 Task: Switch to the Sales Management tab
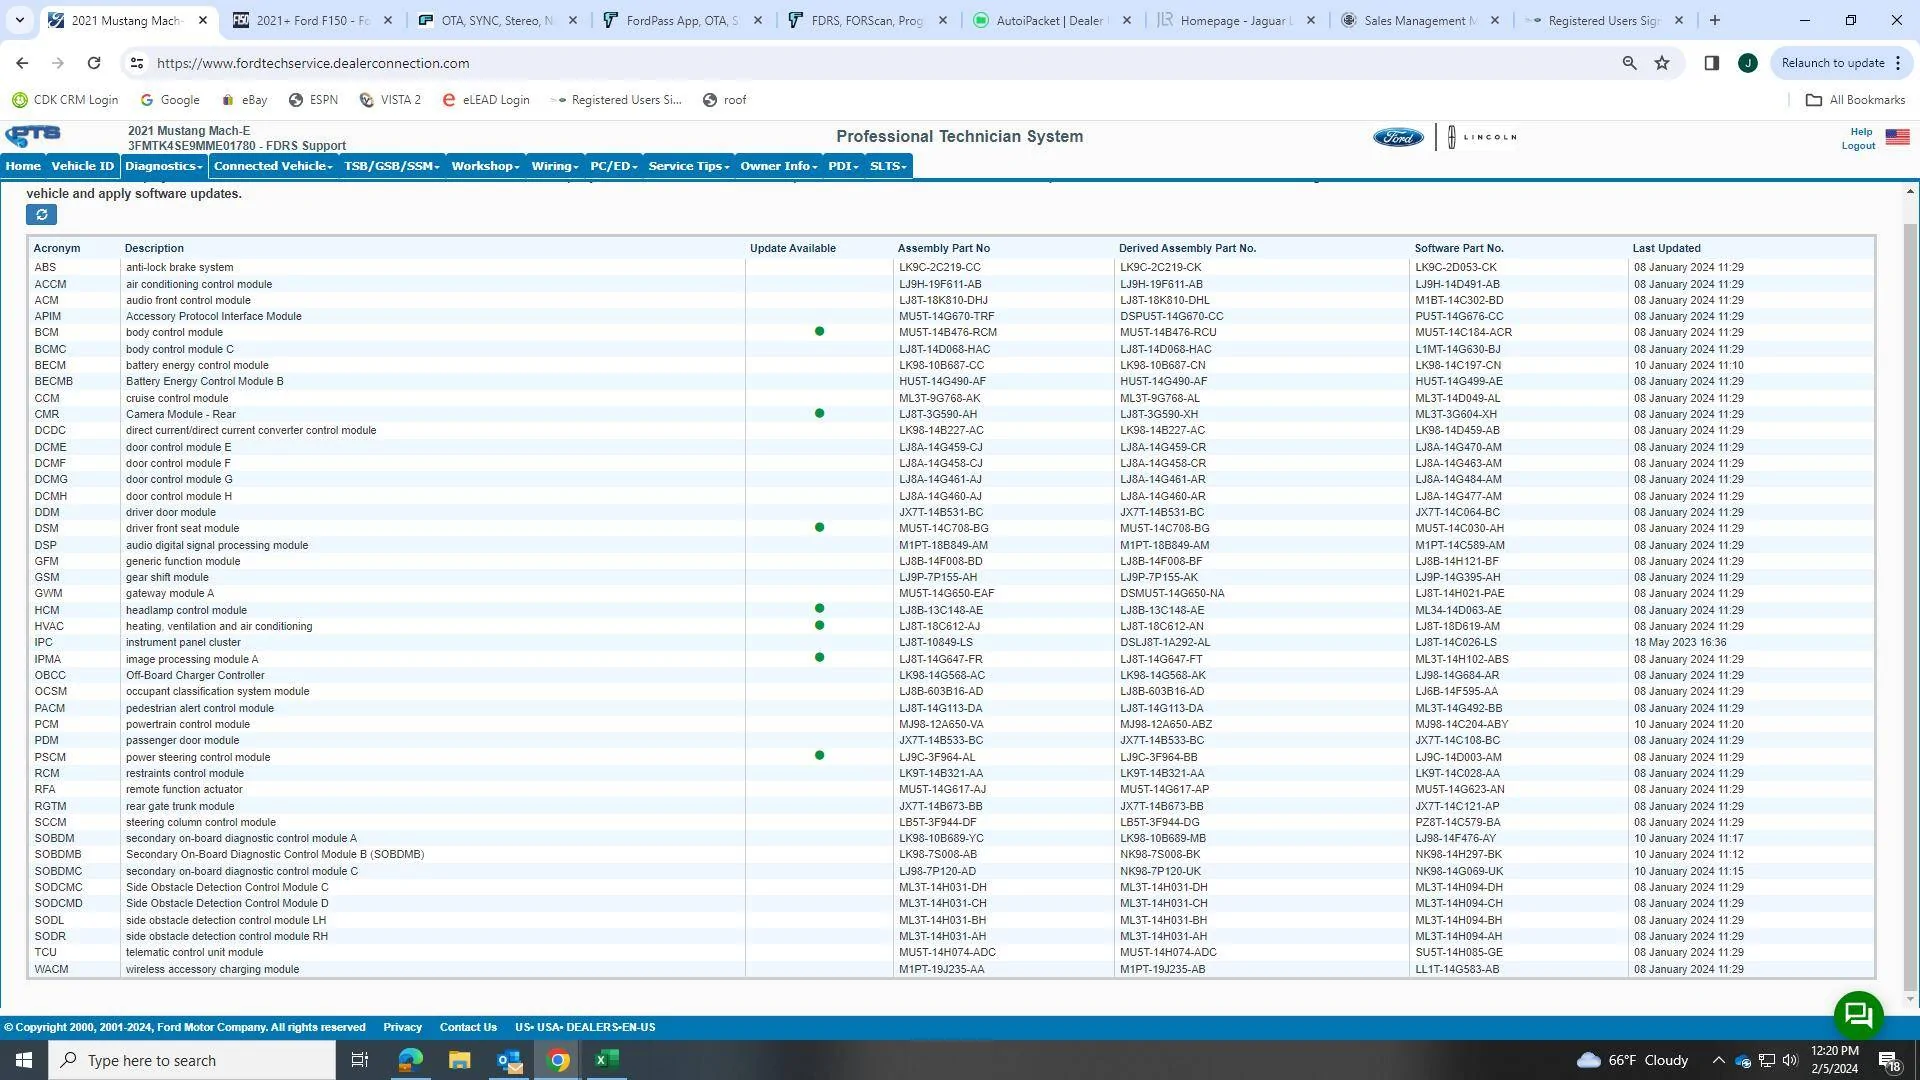point(1420,20)
